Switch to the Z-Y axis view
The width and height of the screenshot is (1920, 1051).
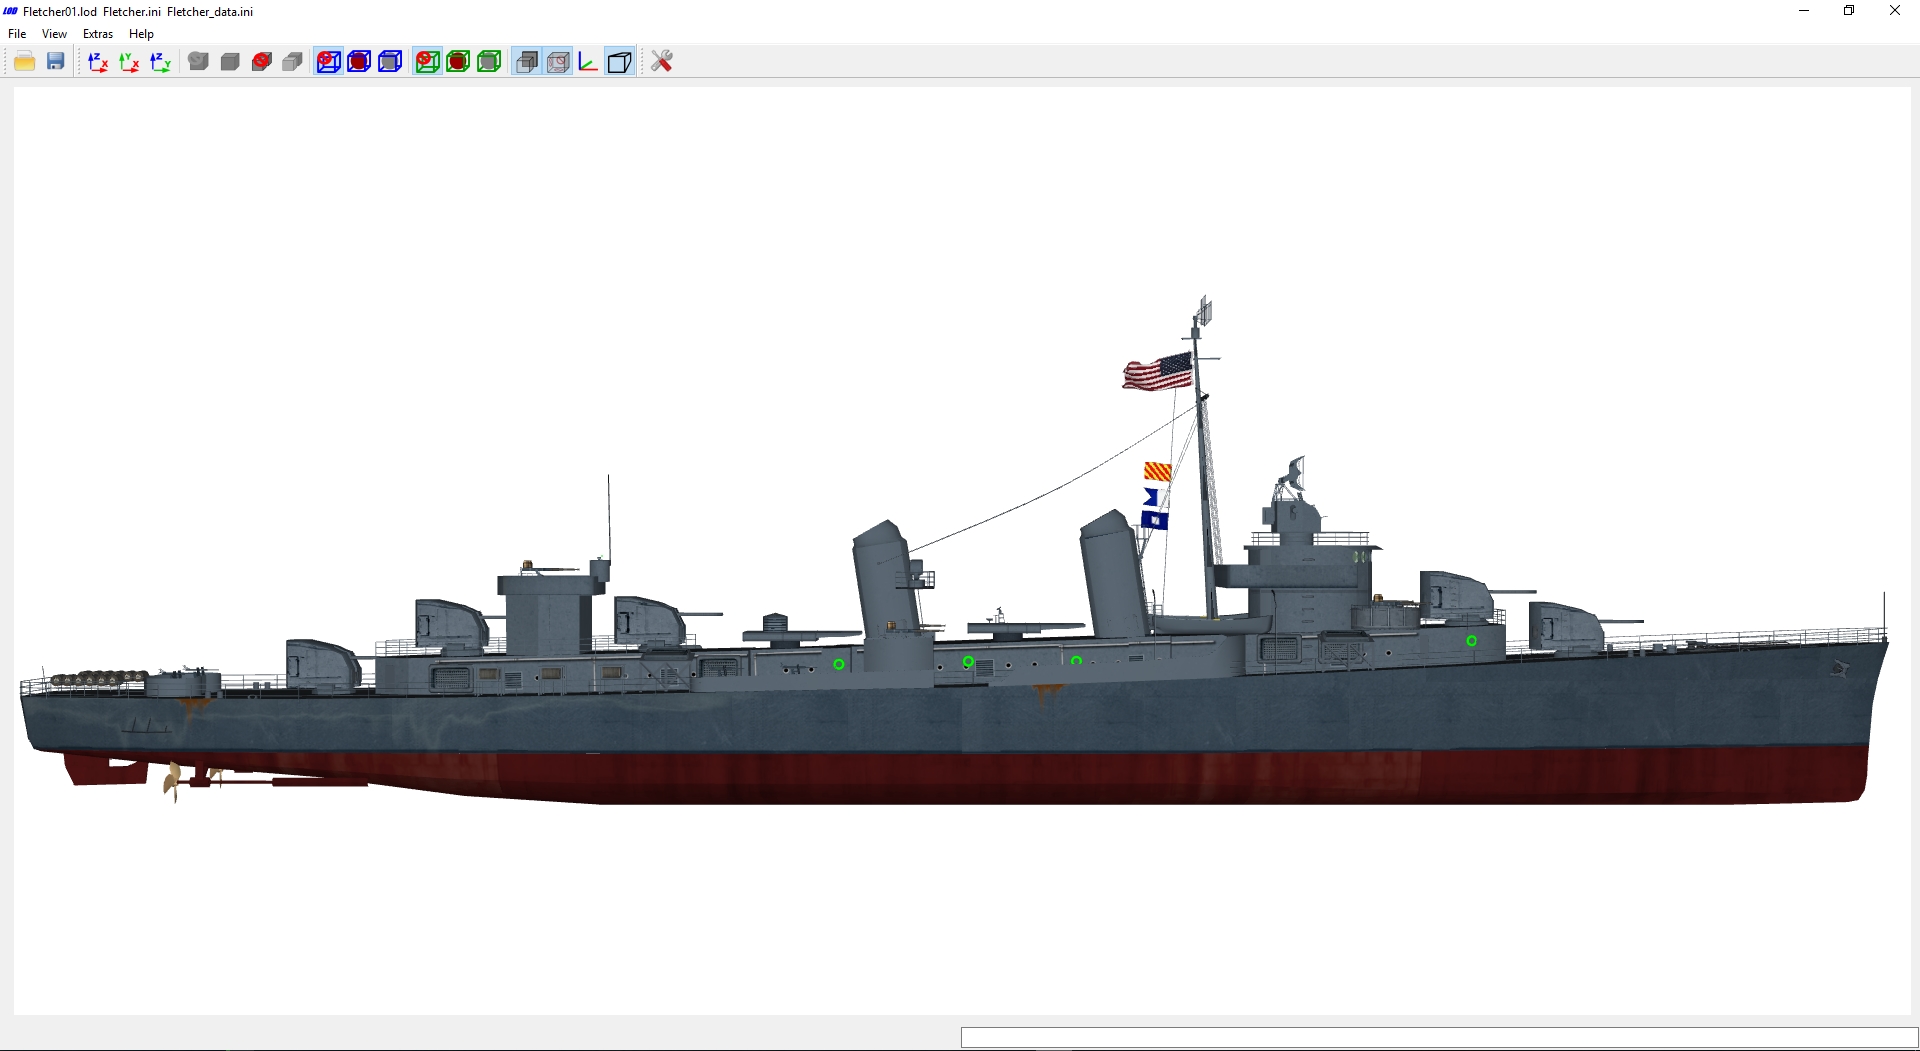[160, 62]
